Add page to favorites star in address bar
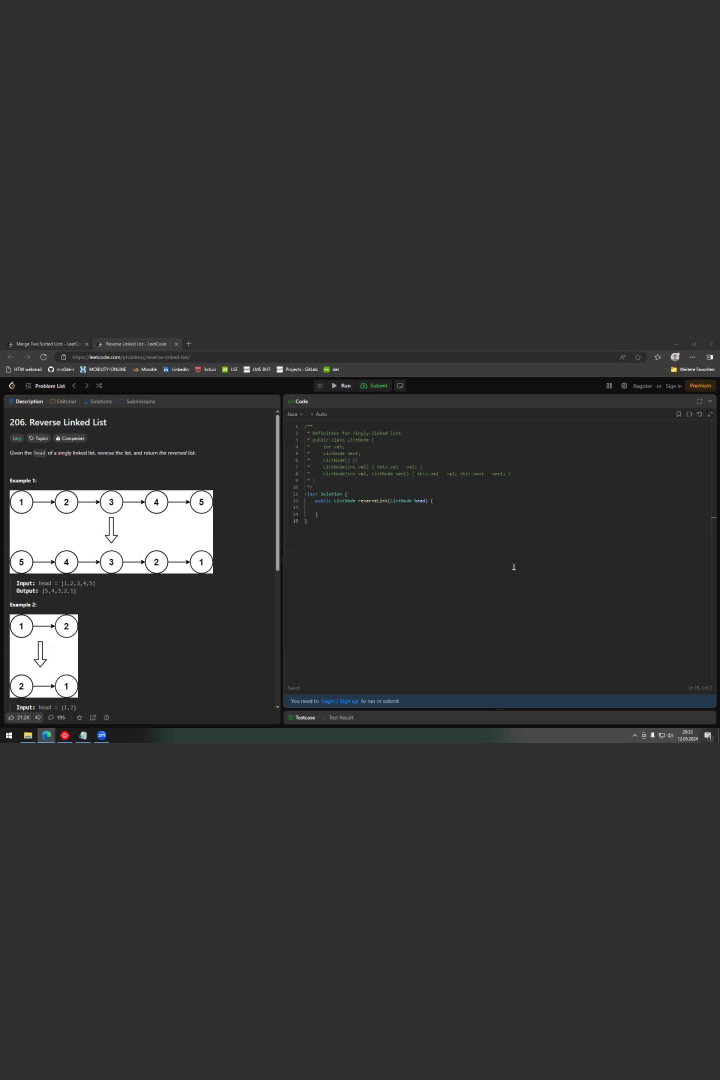 point(638,357)
